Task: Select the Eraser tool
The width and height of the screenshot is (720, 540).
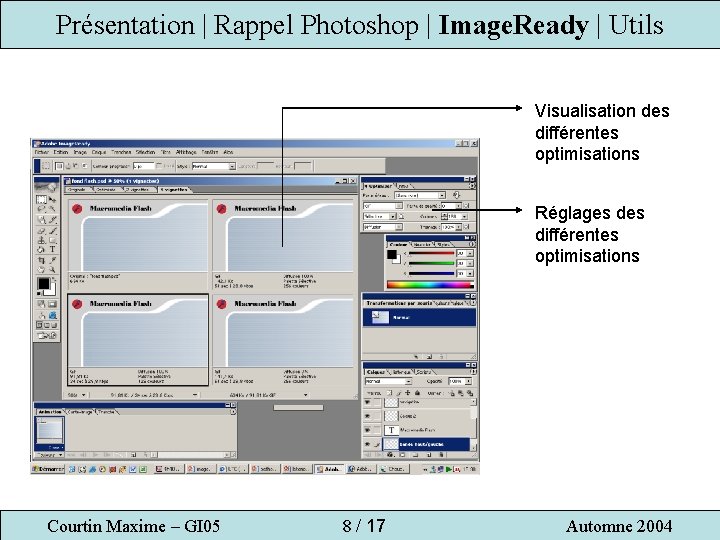Action: pos(41,231)
